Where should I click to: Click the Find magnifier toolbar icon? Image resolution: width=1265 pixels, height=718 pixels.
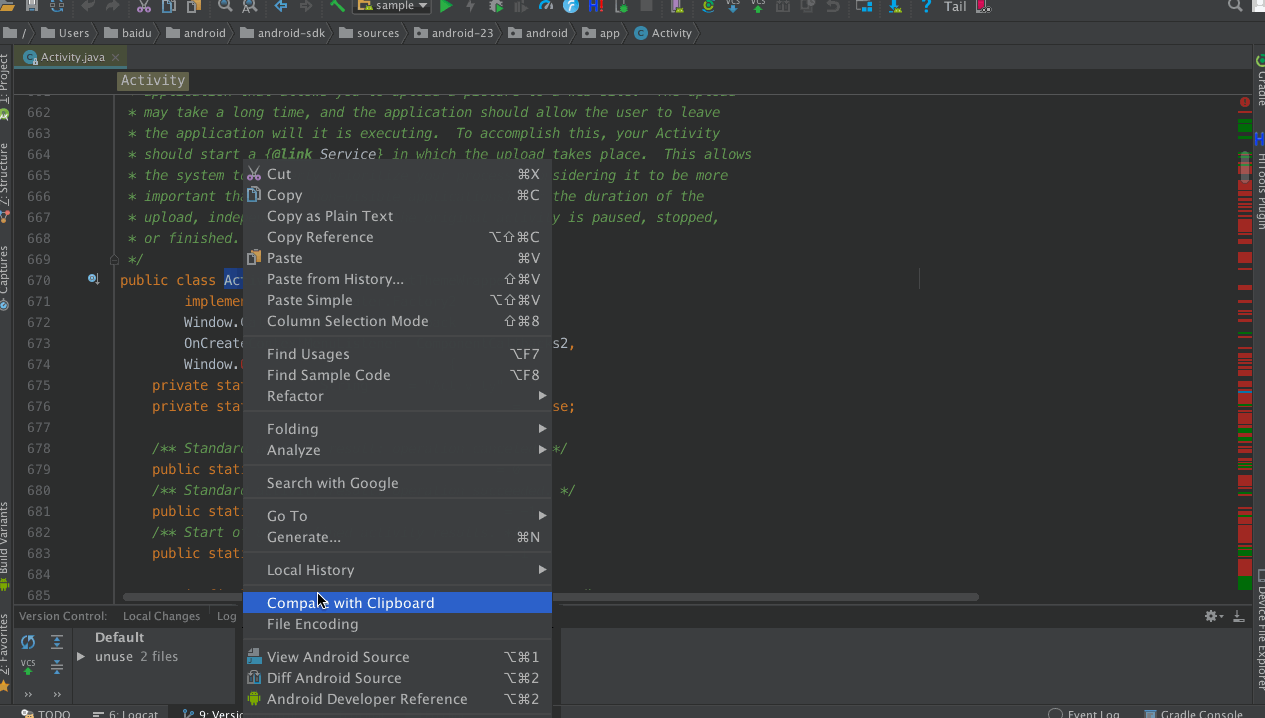tap(225, 6)
